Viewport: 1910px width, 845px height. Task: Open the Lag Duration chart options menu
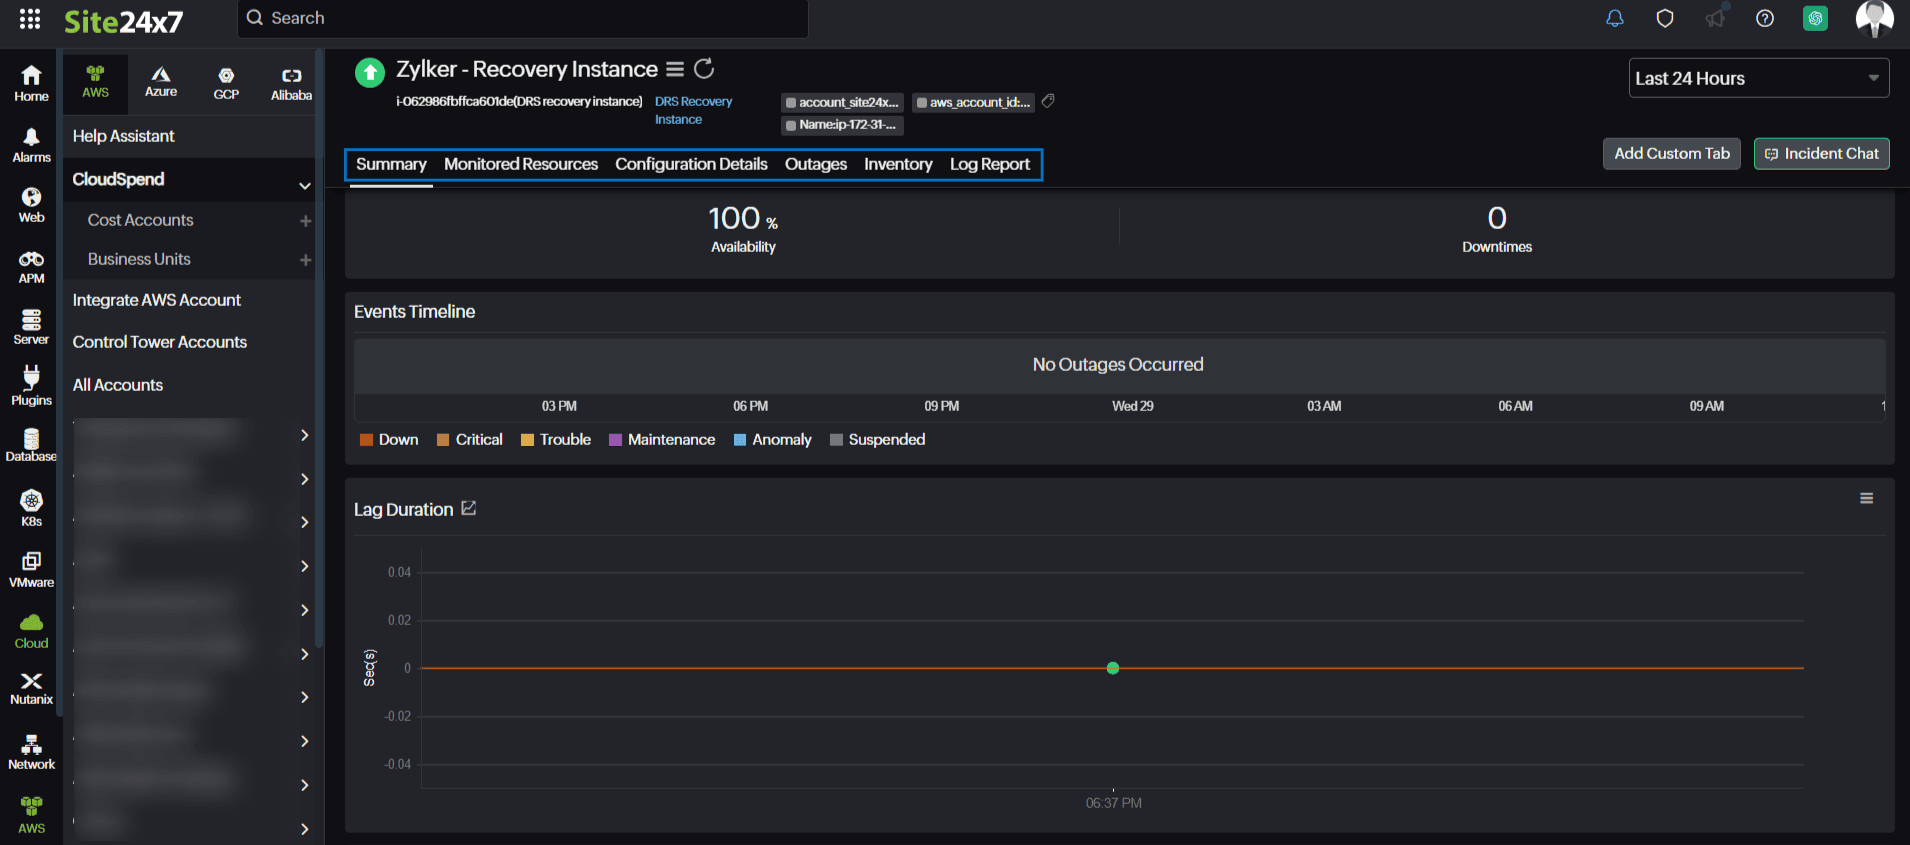coord(1866,498)
